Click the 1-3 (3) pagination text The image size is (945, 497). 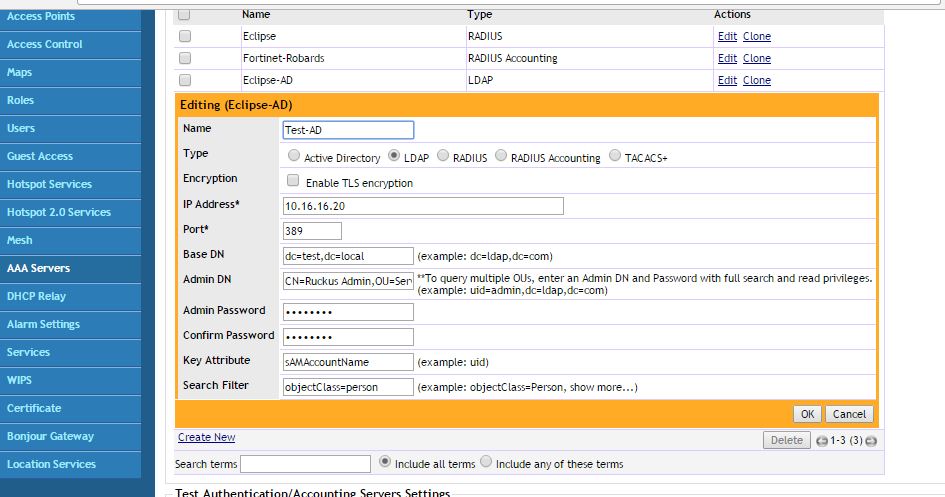tap(846, 440)
